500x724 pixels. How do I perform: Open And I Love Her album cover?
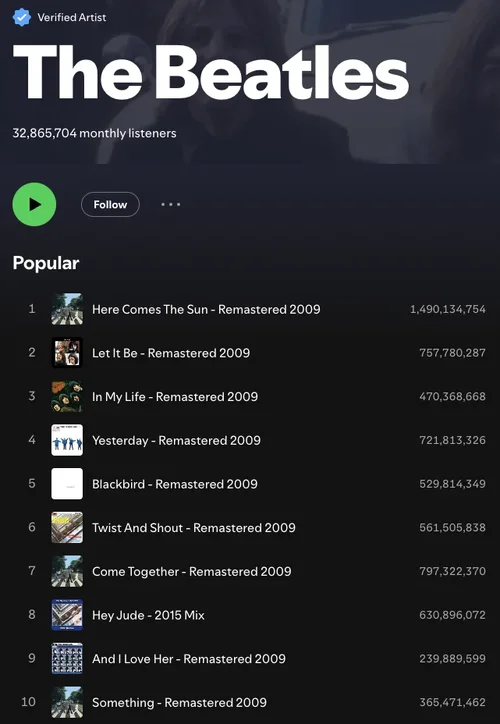click(67, 658)
